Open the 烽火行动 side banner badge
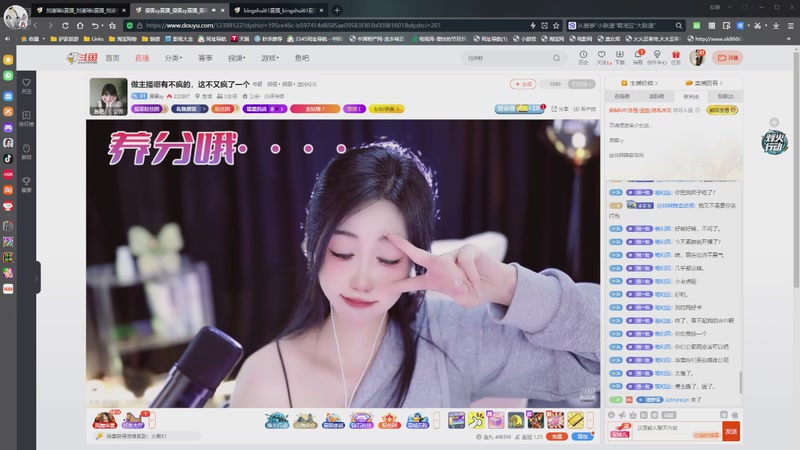Viewport: 800px width, 450px height. [774, 142]
